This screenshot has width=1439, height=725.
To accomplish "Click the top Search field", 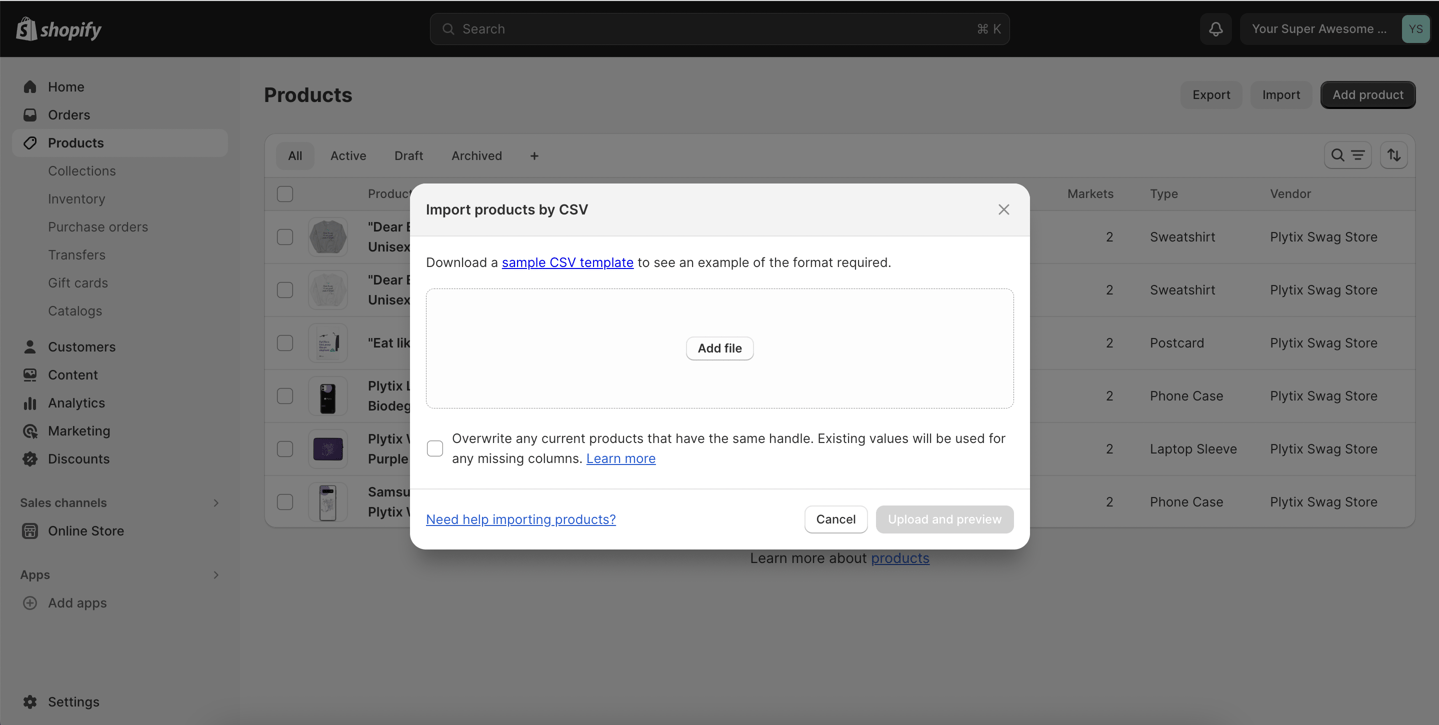I will click(719, 28).
